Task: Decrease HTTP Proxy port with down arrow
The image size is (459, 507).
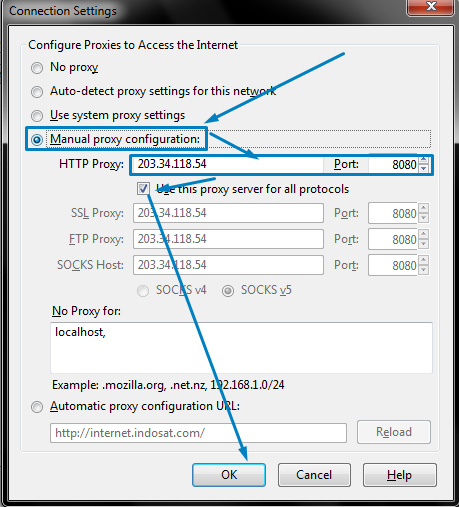Action: [x=423, y=169]
